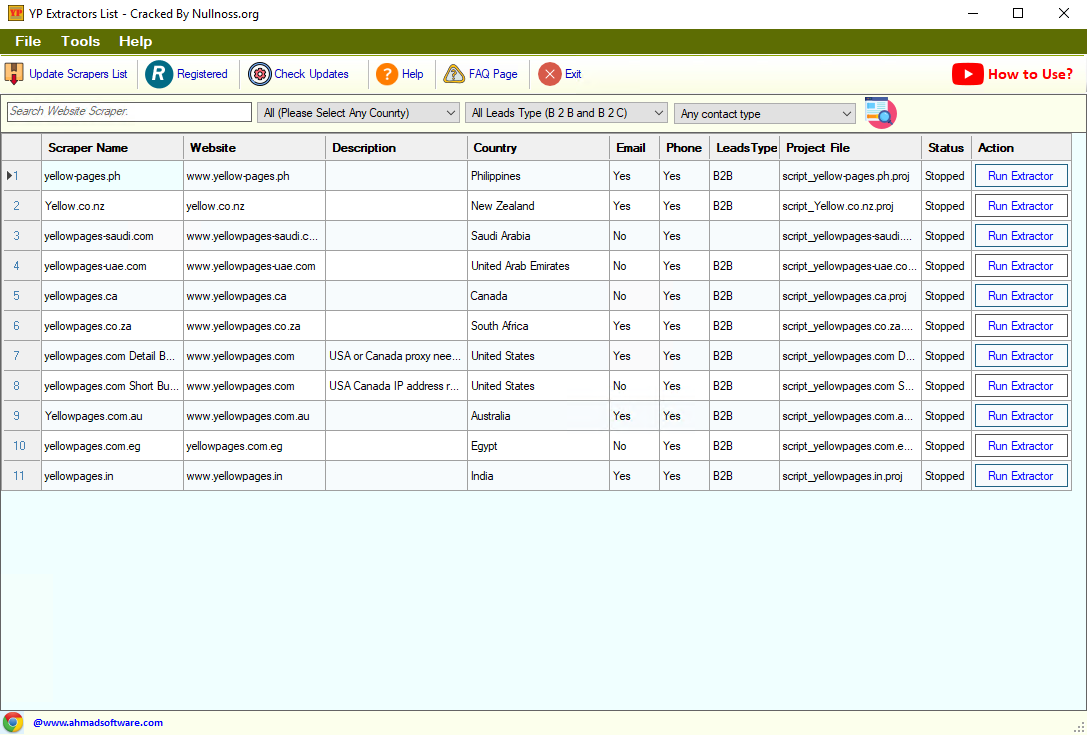Screen dimensions: 1087x735
Task: Open the File menu
Action: coord(28,42)
